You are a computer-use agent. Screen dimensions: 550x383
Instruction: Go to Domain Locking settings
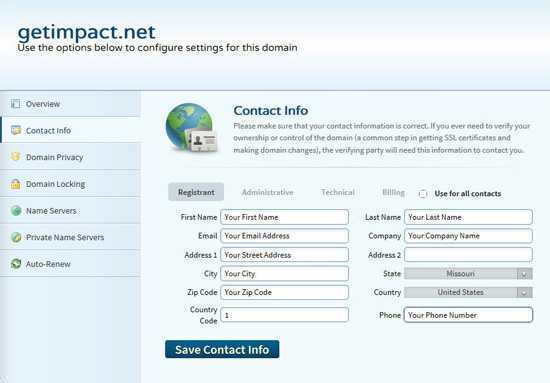point(70,184)
